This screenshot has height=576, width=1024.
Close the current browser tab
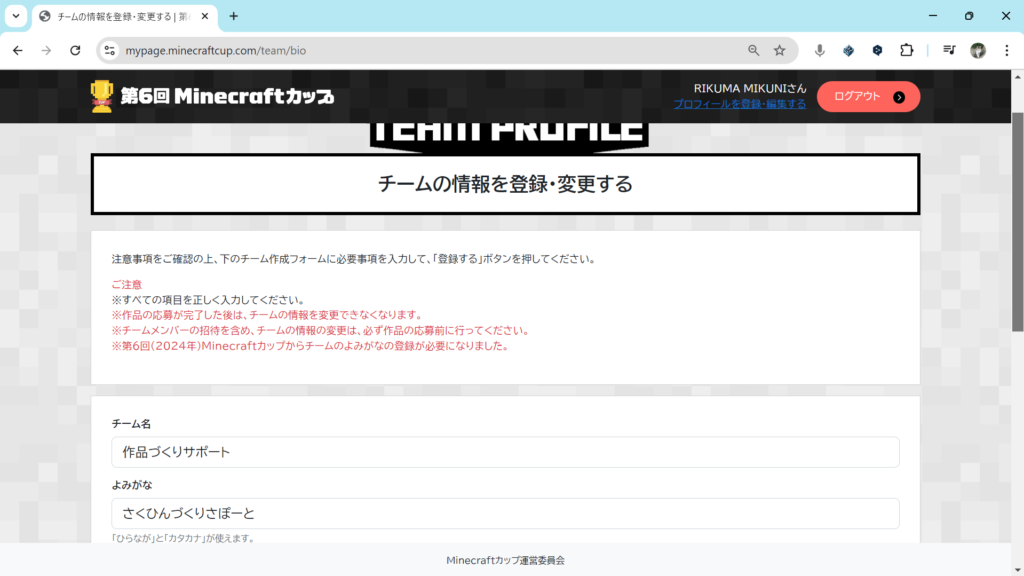coord(205,16)
